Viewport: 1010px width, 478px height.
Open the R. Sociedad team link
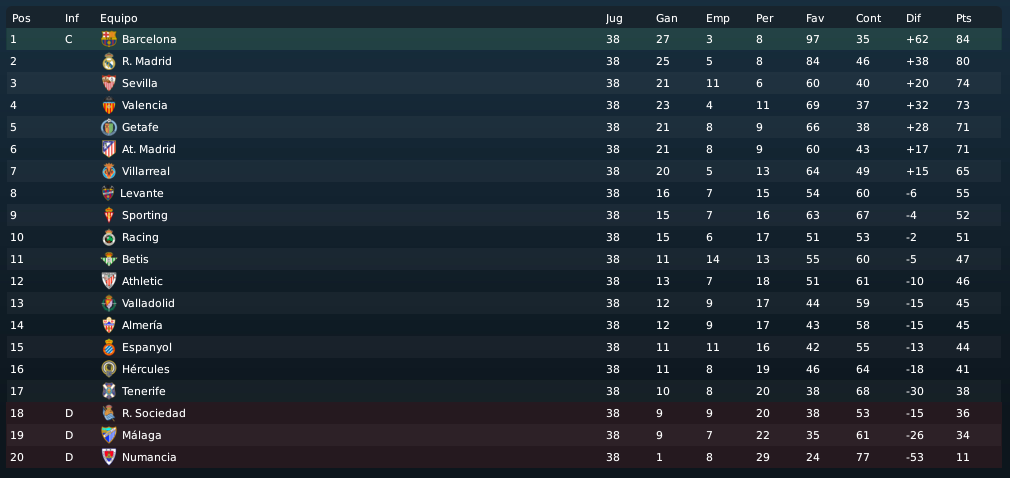(x=154, y=414)
